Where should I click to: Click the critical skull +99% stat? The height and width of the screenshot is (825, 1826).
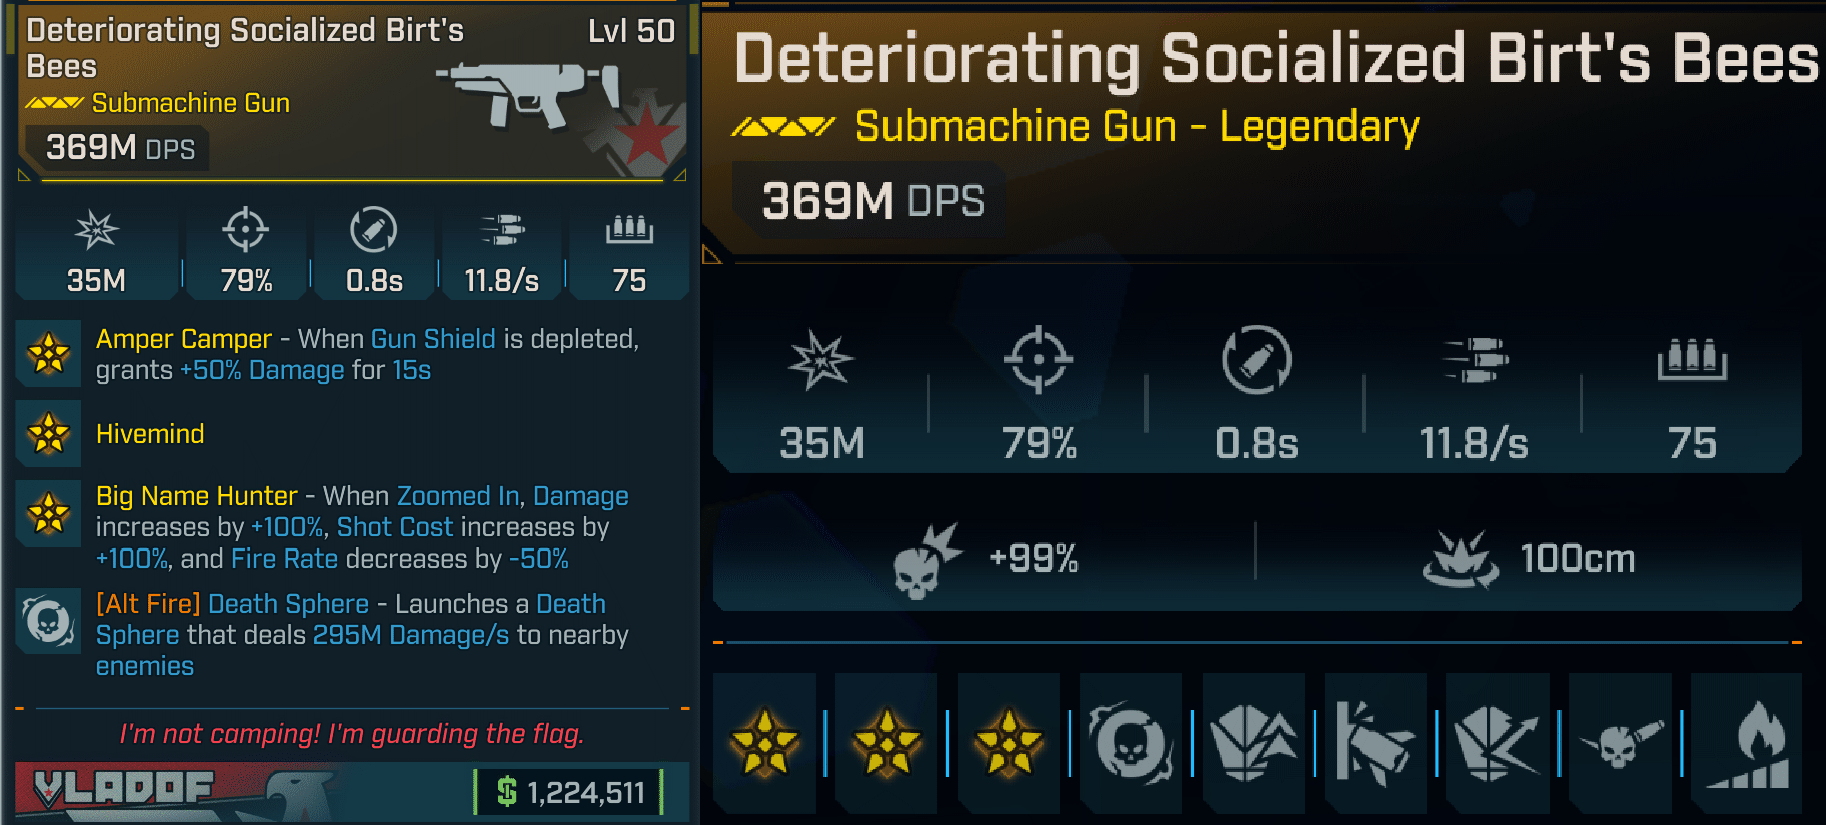(985, 558)
